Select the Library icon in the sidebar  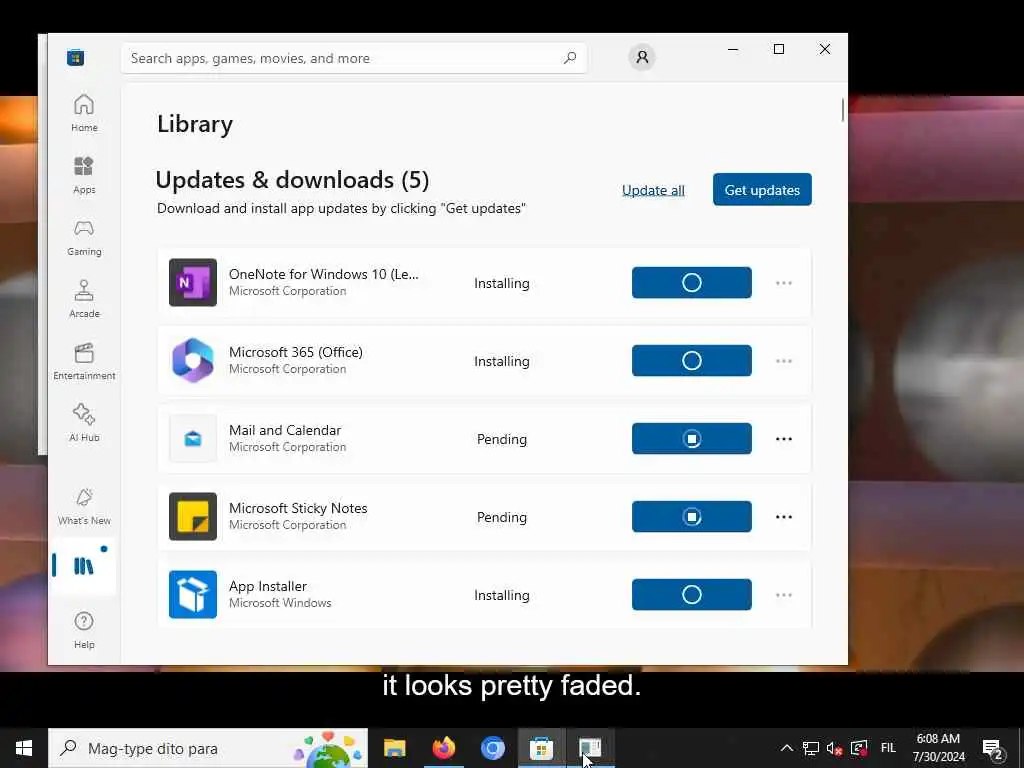84,566
